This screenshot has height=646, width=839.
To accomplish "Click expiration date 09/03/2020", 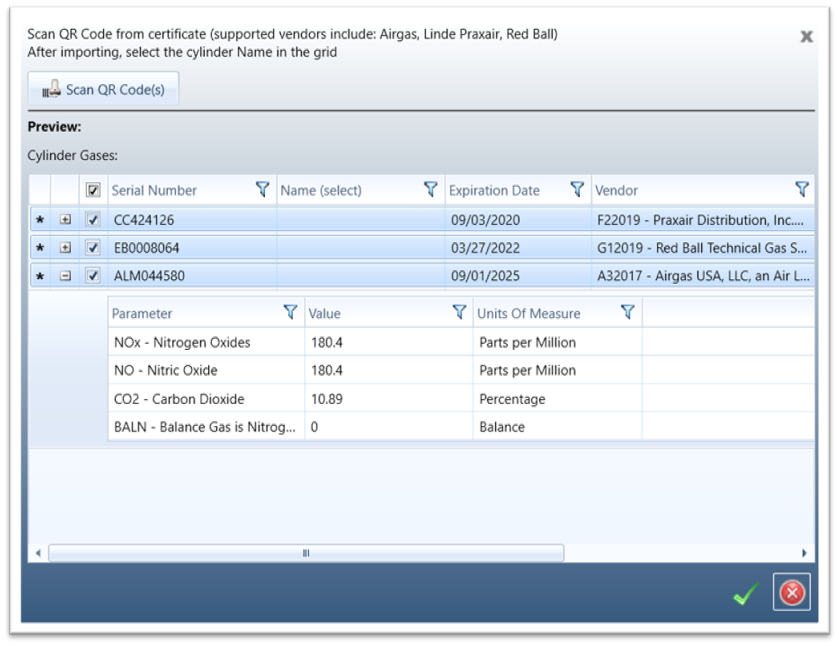I will tap(485, 220).
